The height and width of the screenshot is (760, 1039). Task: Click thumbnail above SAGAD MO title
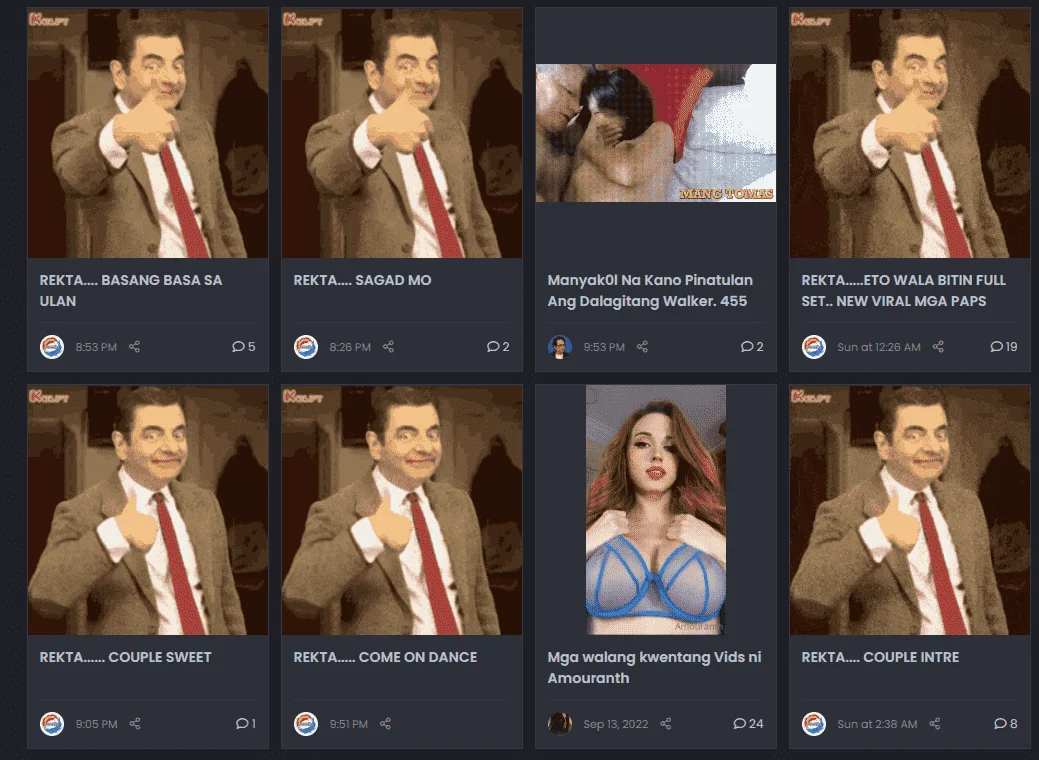(402, 133)
